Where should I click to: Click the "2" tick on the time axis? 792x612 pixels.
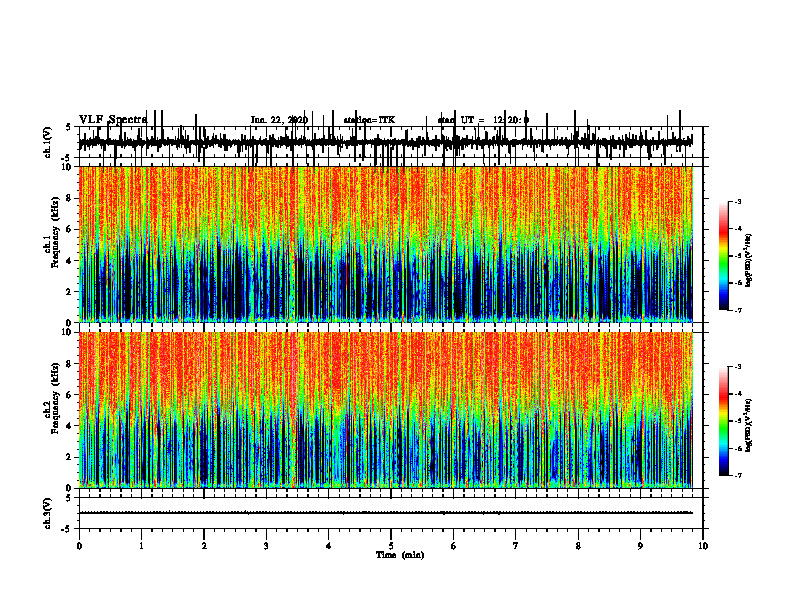click(x=204, y=546)
